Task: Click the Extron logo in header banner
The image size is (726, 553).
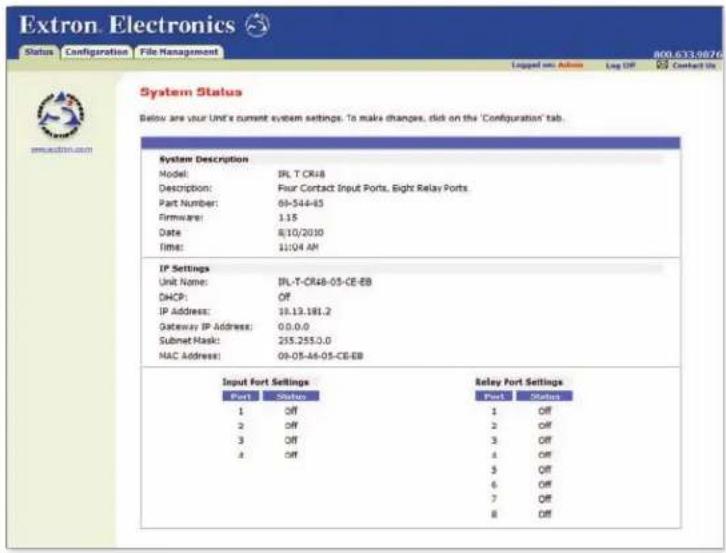Action: (x=257, y=25)
